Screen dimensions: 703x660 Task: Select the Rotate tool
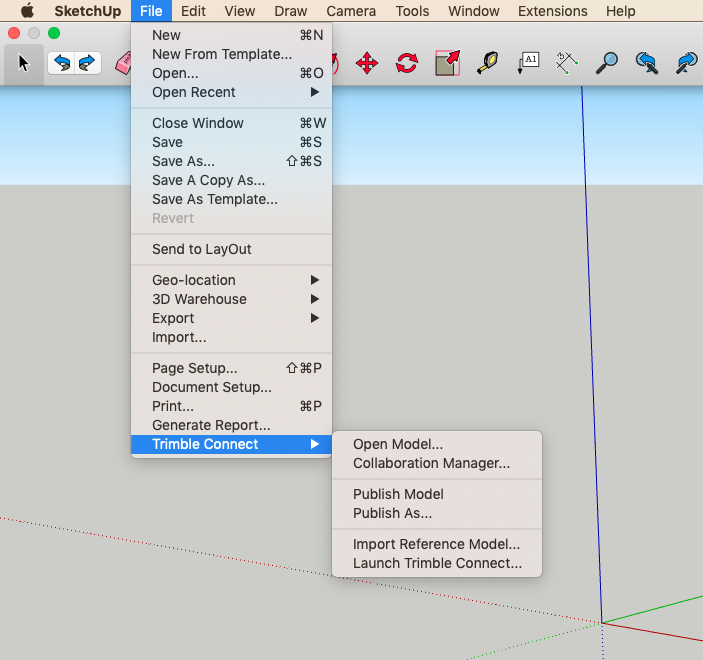pyautogui.click(x=407, y=63)
